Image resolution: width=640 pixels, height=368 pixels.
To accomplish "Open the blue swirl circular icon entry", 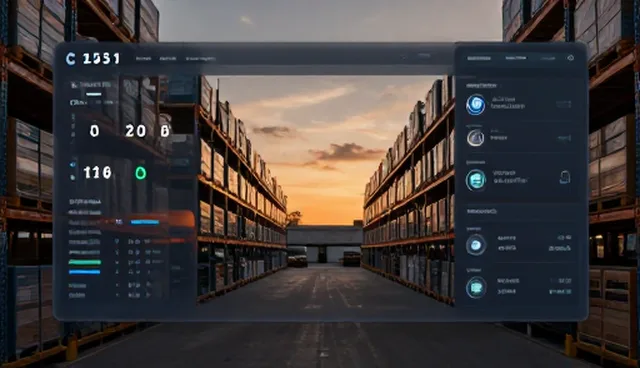I will 476,104.
